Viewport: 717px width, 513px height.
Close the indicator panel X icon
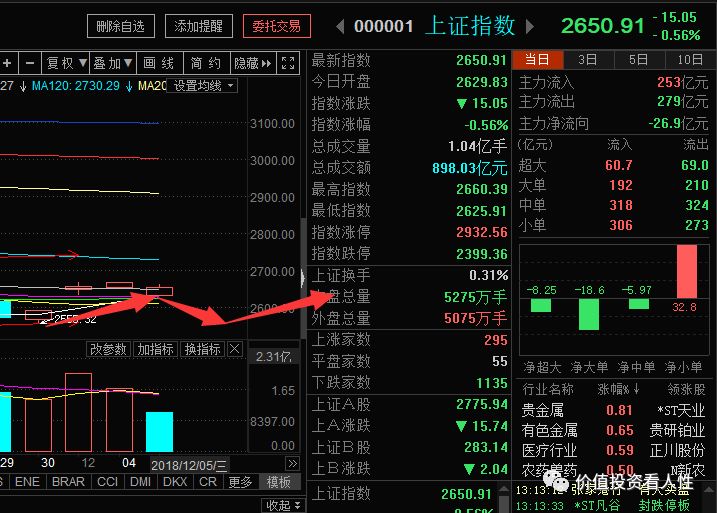point(235,349)
